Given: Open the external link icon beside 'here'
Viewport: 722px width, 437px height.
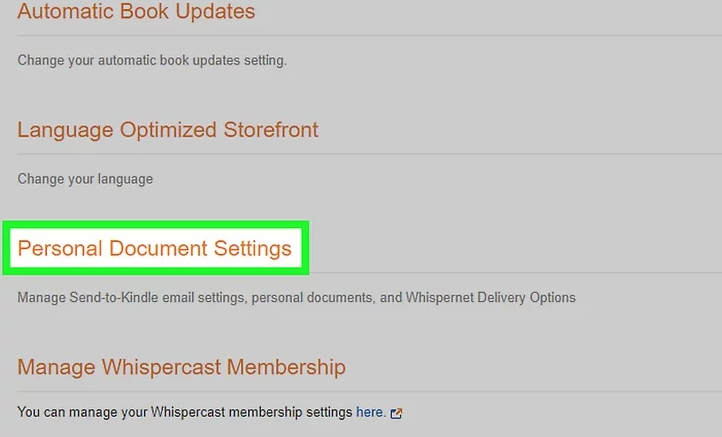Looking at the screenshot, I should coord(396,413).
